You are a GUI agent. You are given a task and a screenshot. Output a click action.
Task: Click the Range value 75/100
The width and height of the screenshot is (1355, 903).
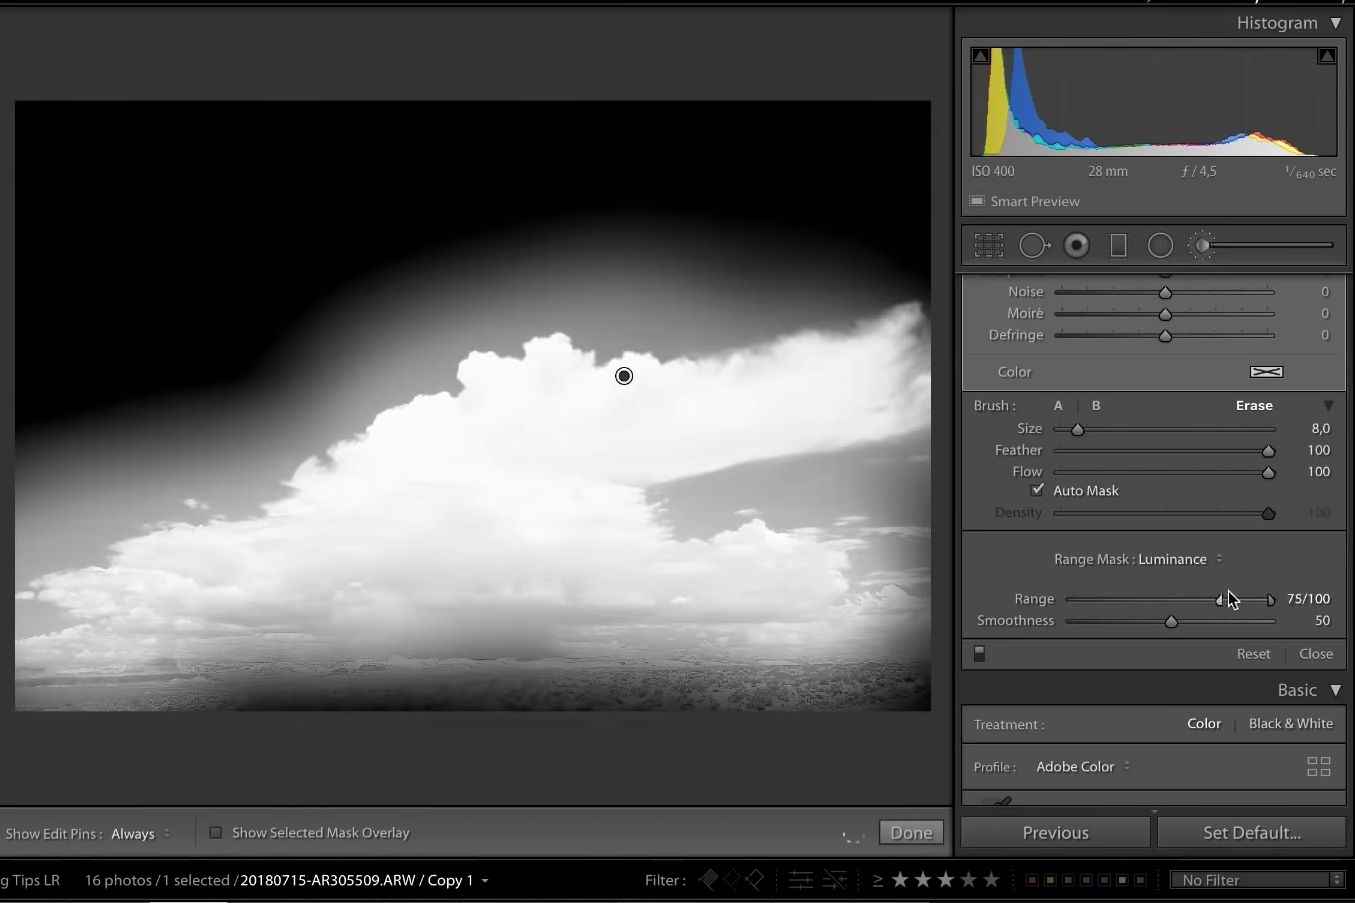coord(1308,598)
